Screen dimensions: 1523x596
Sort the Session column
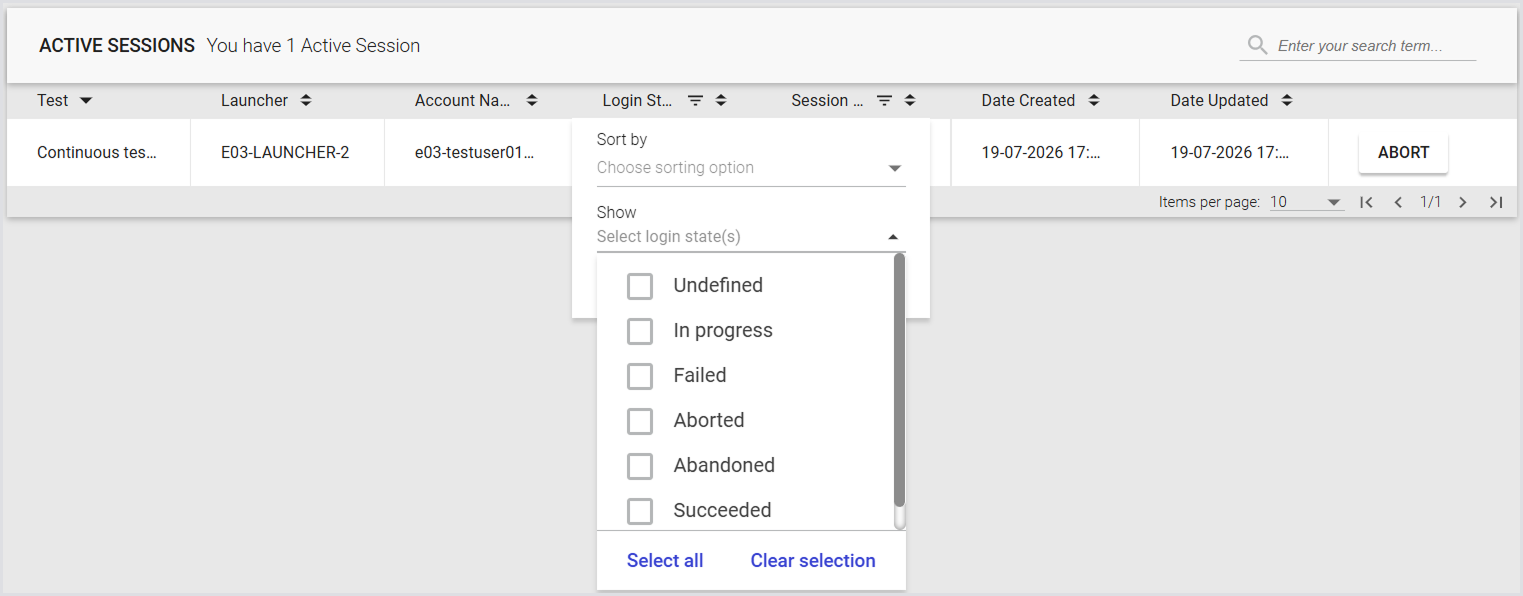pyautogui.click(x=910, y=101)
